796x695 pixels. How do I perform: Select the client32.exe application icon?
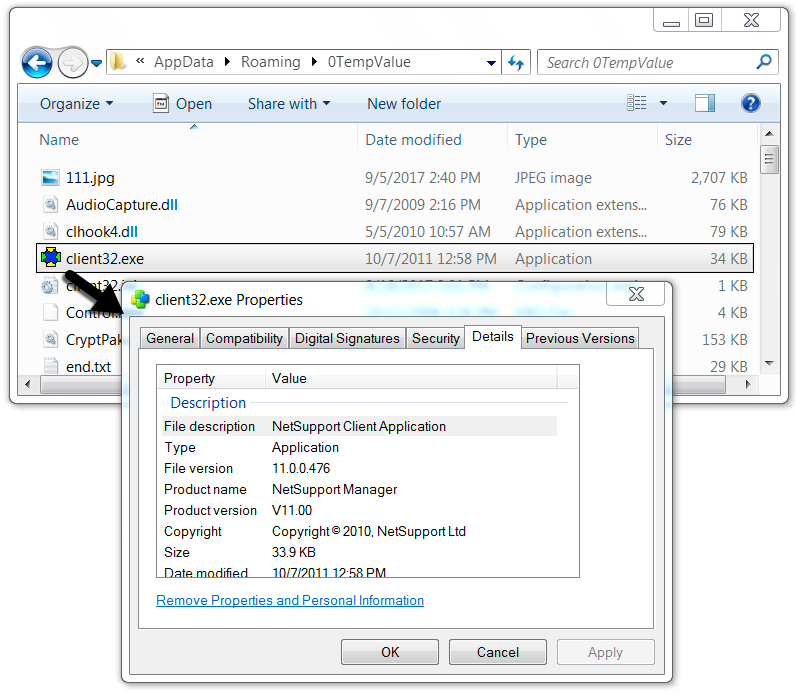[51, 258]
